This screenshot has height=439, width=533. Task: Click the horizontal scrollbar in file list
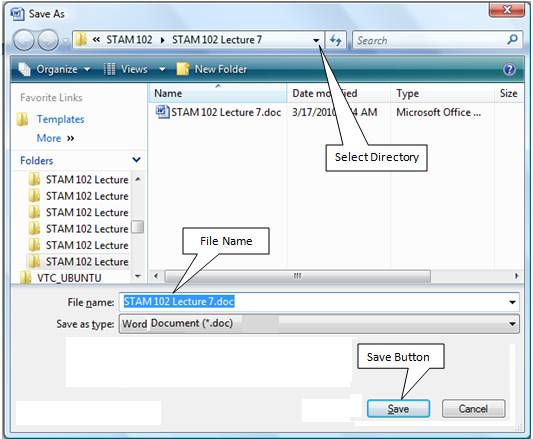[297, 276]
